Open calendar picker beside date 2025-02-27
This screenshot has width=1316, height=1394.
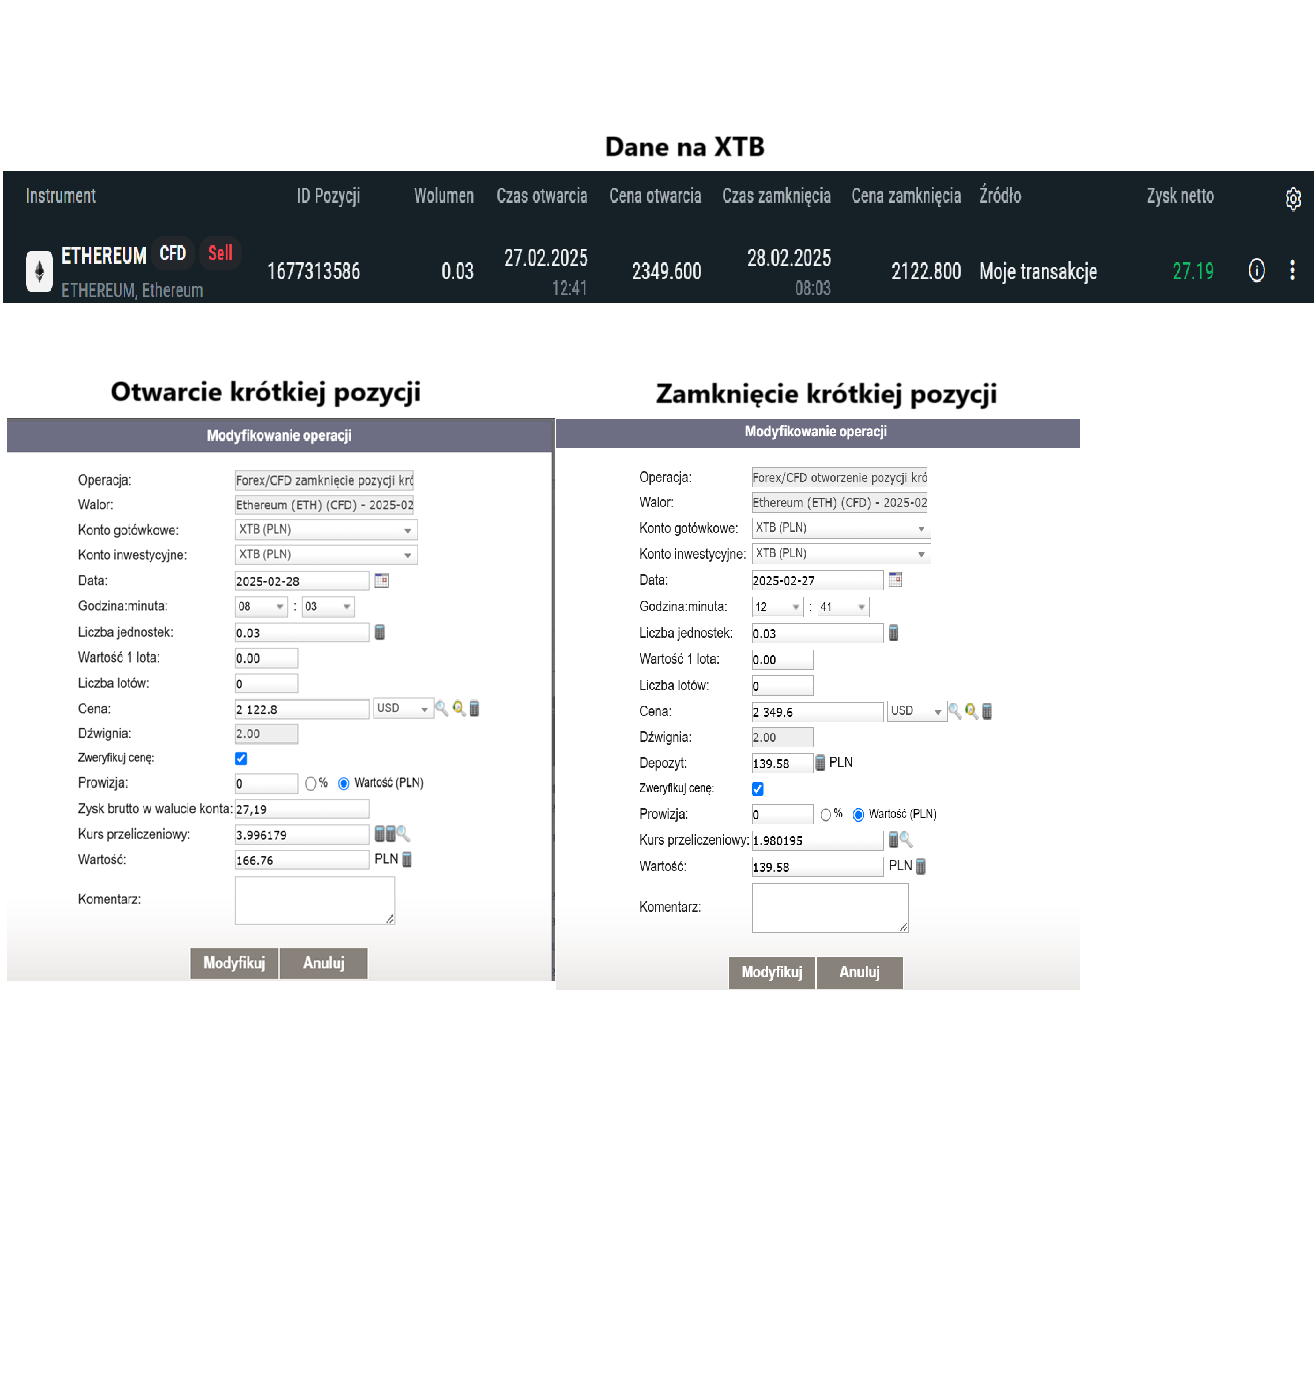pyautogui.click(x=895, y=579)
